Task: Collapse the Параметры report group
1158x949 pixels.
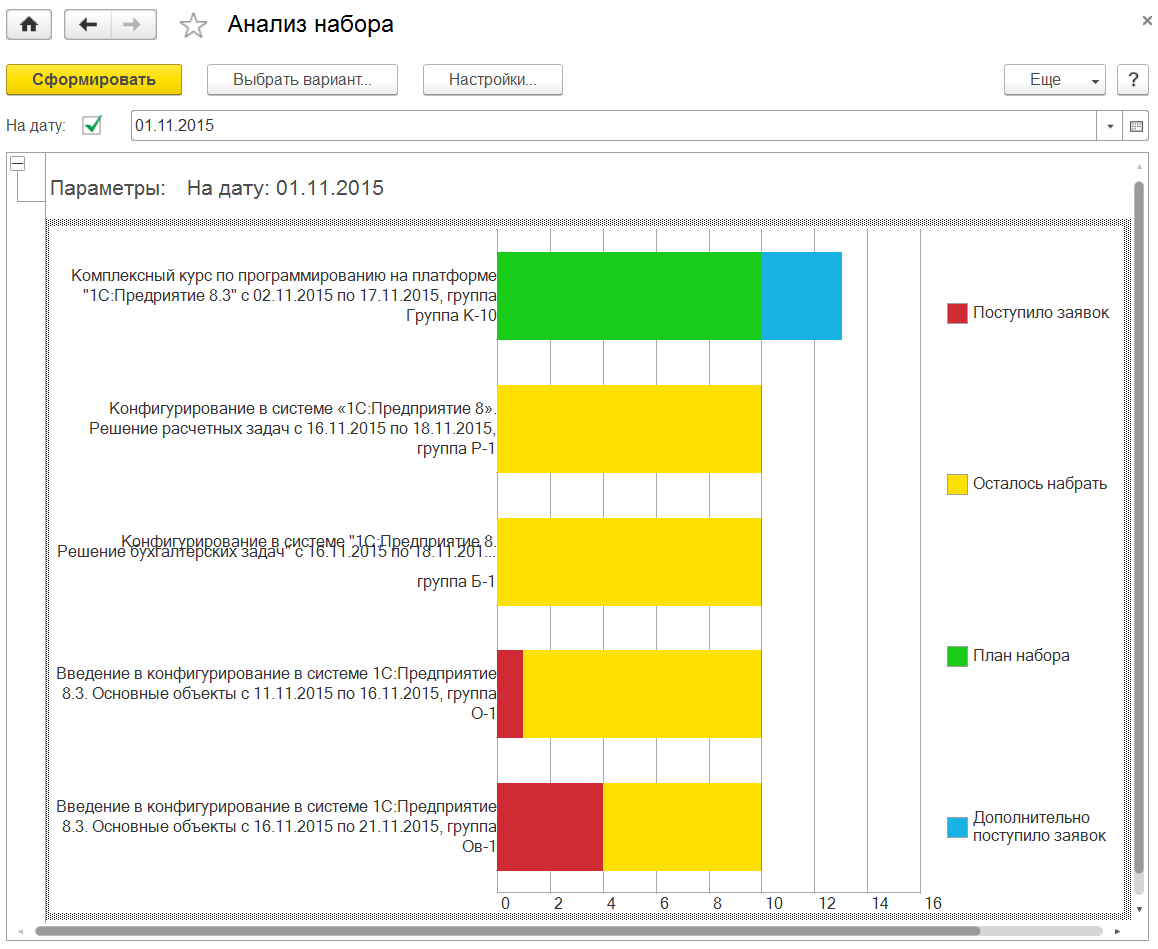Action: tap(17, 165)
